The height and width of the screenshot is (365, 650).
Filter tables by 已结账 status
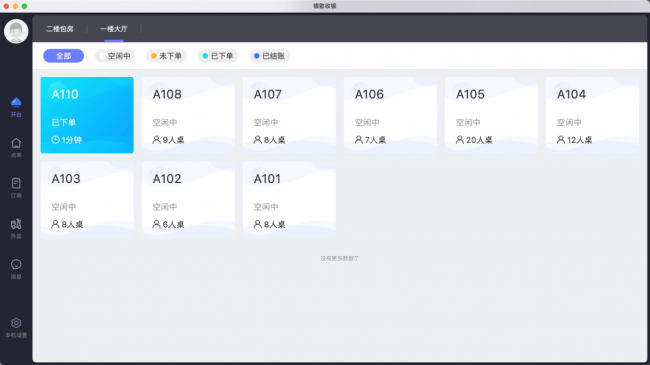tap(269, 56)
